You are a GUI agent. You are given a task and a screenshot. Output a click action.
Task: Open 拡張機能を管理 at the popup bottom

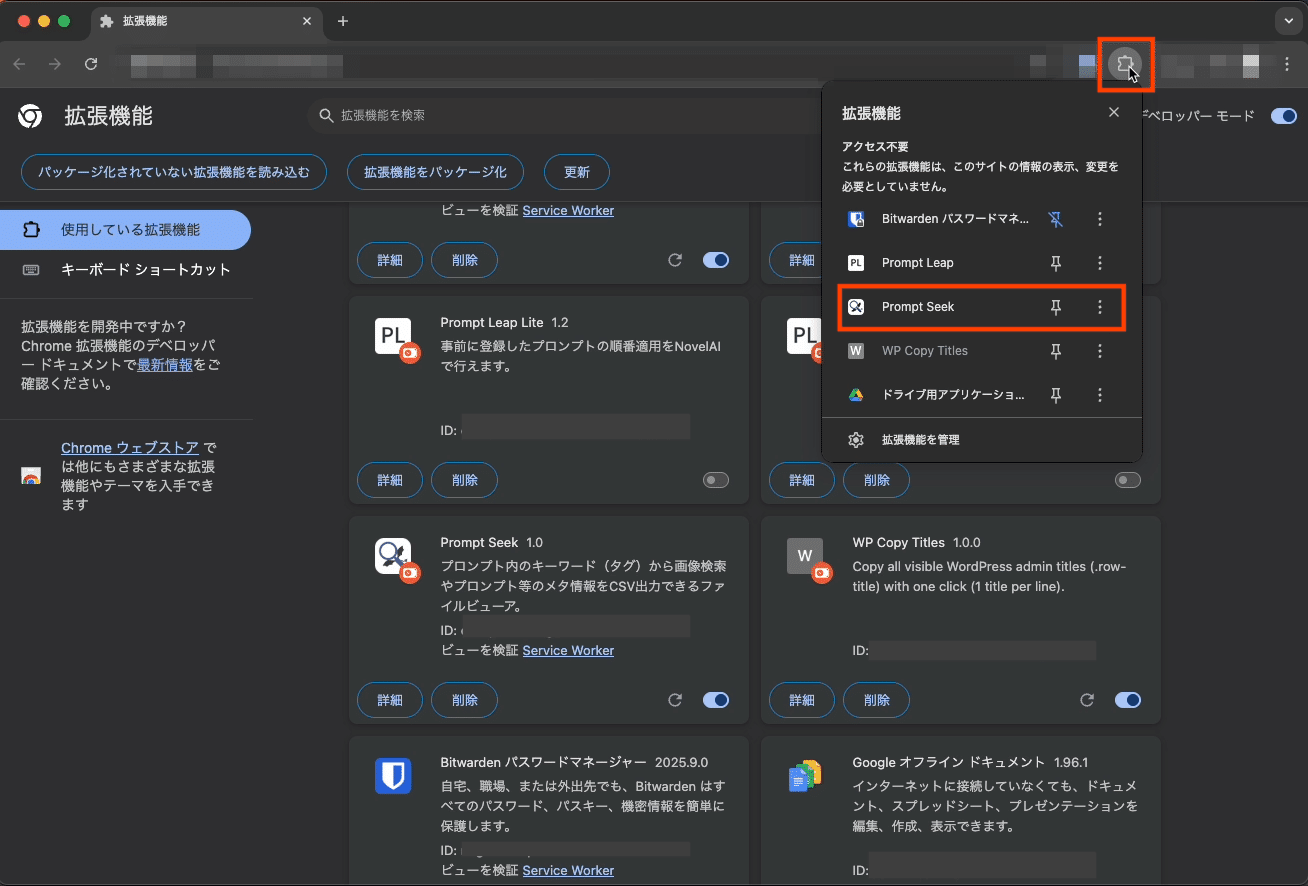pos(981,440)
